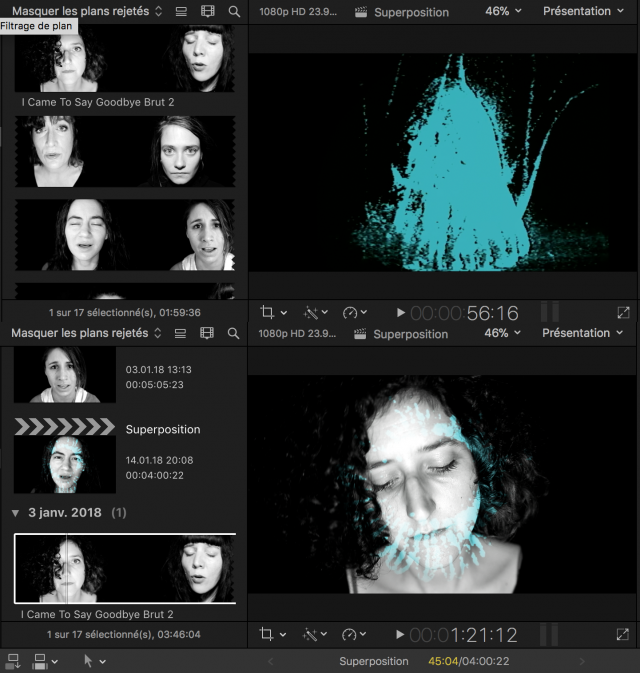Viewport: 640px width, 673px height.
Task: Select the arrow selection tool in the bottom toolbar
Action: click(x=88, y=661)
